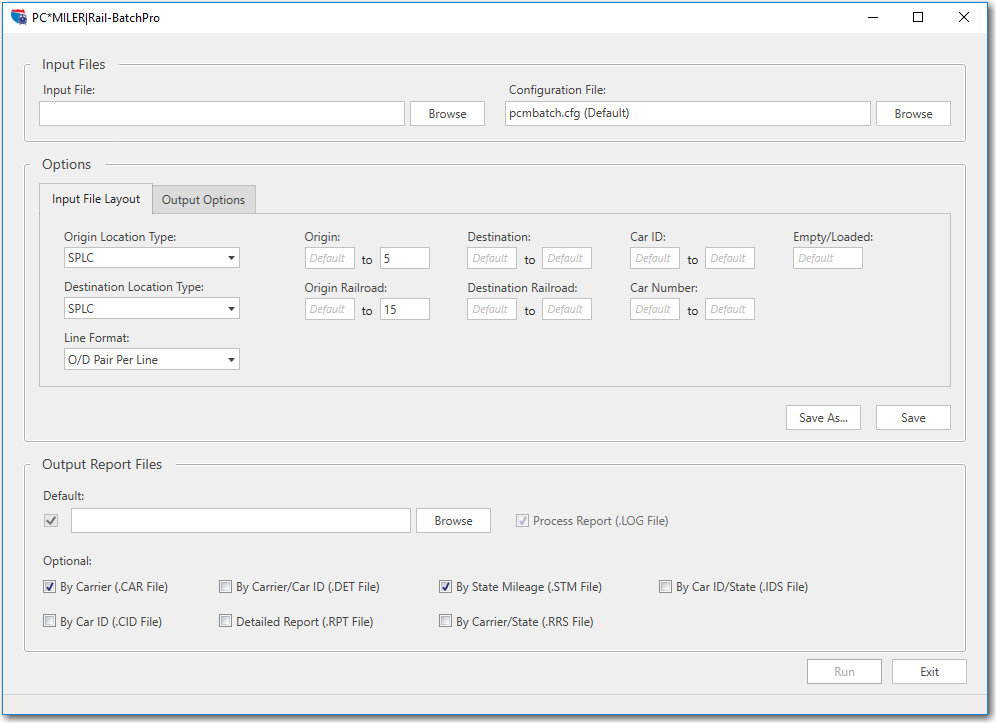Open the Origin Location Type dropdown

pos(152,258)
